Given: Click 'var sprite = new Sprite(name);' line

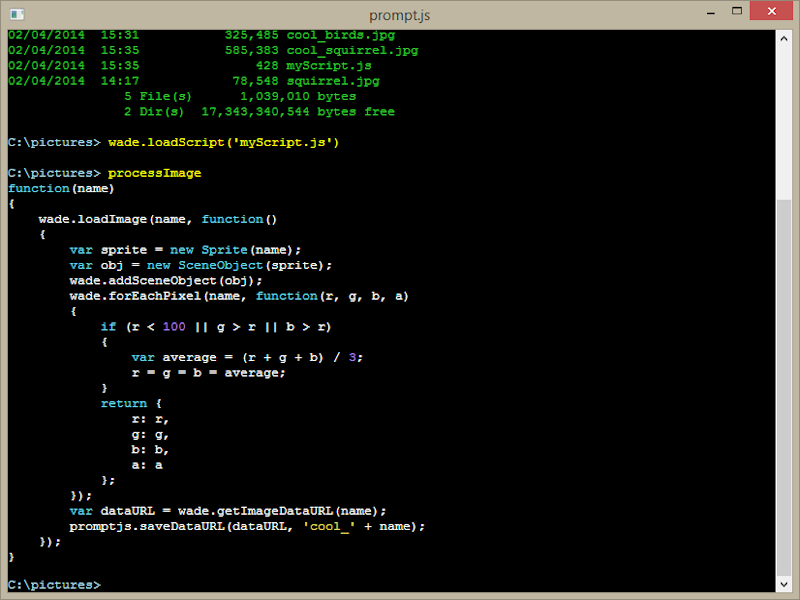Looking at the screenshot, I should click(x=185, y=250).
